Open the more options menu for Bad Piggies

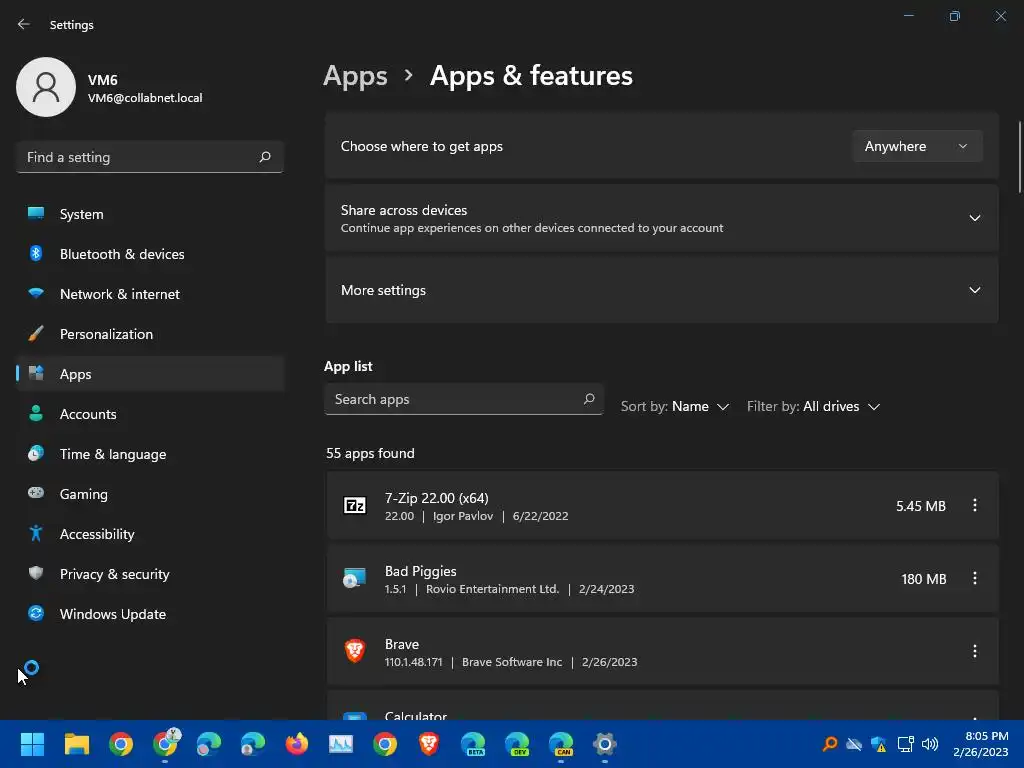[x=974, y=579]
